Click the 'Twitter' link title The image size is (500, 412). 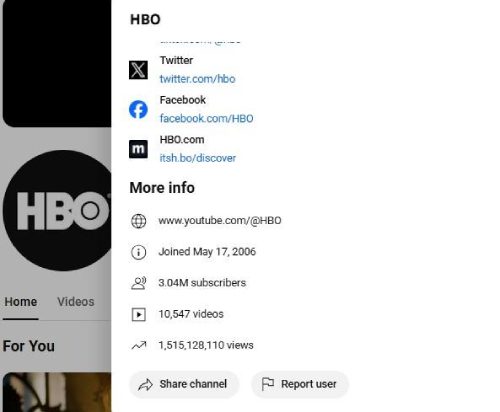[176, 60]
